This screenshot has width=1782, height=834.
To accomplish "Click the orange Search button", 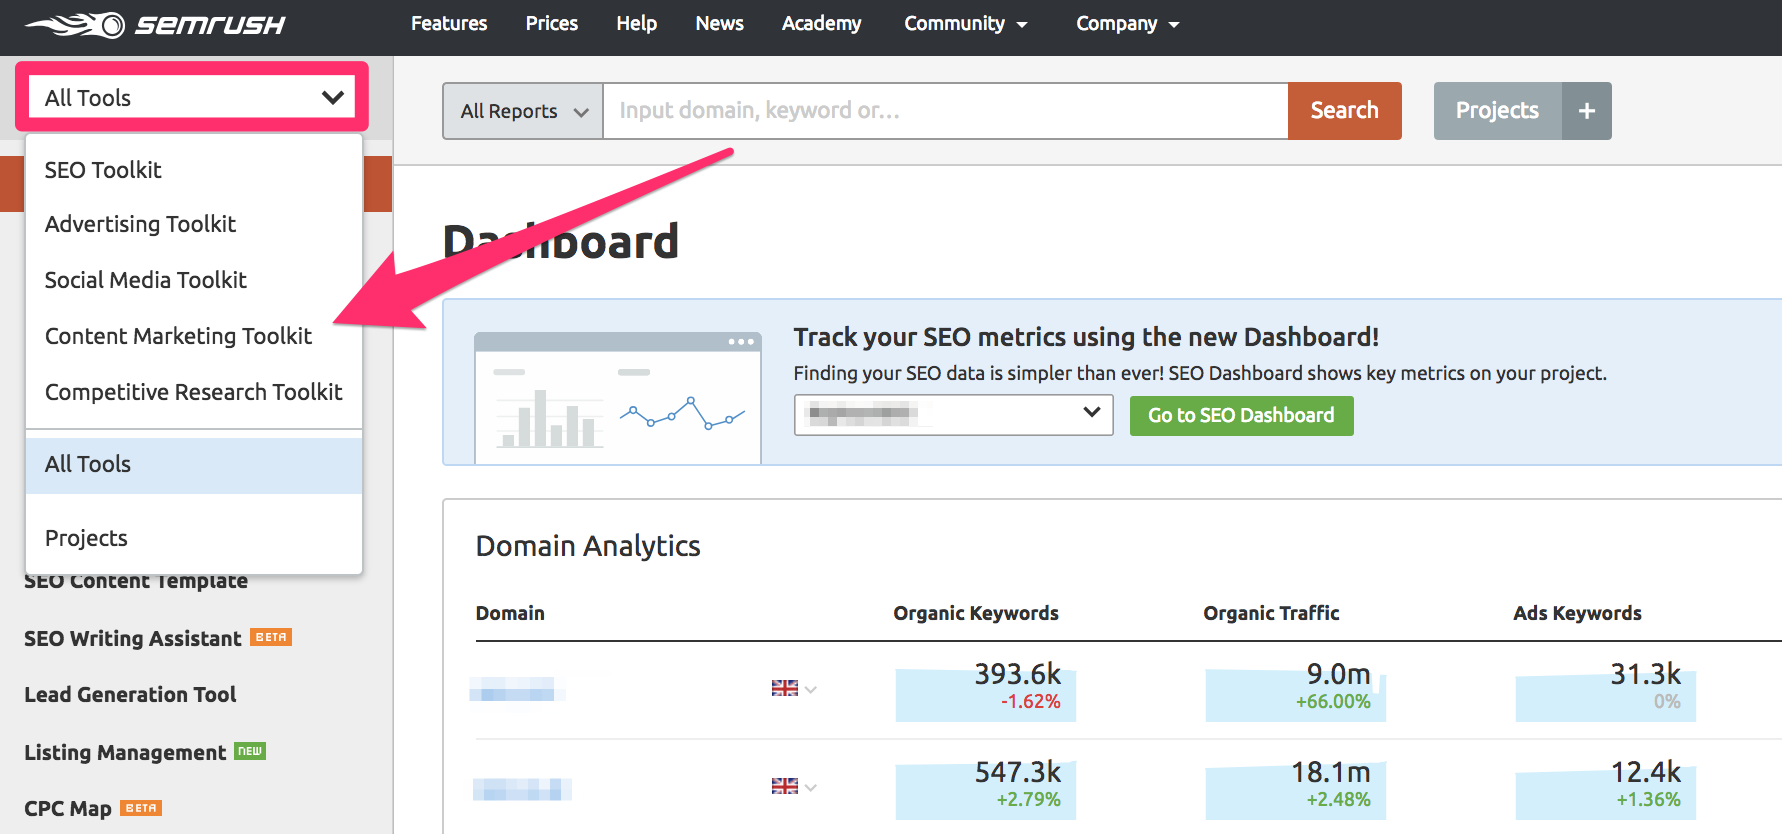I will pyautogui.click(x=1344, y=111).
